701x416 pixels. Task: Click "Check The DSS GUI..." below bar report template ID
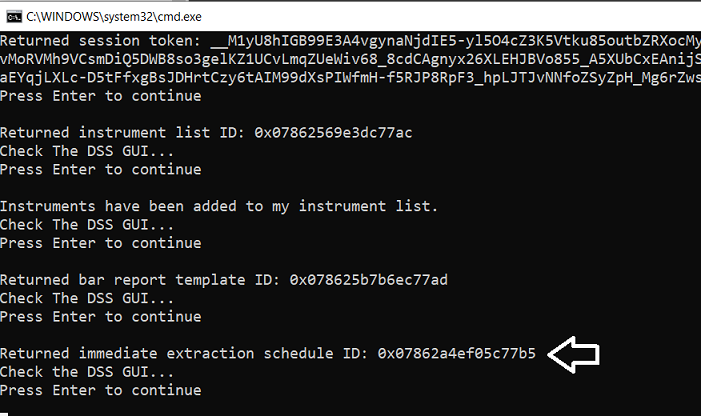[x=86, y=298]
